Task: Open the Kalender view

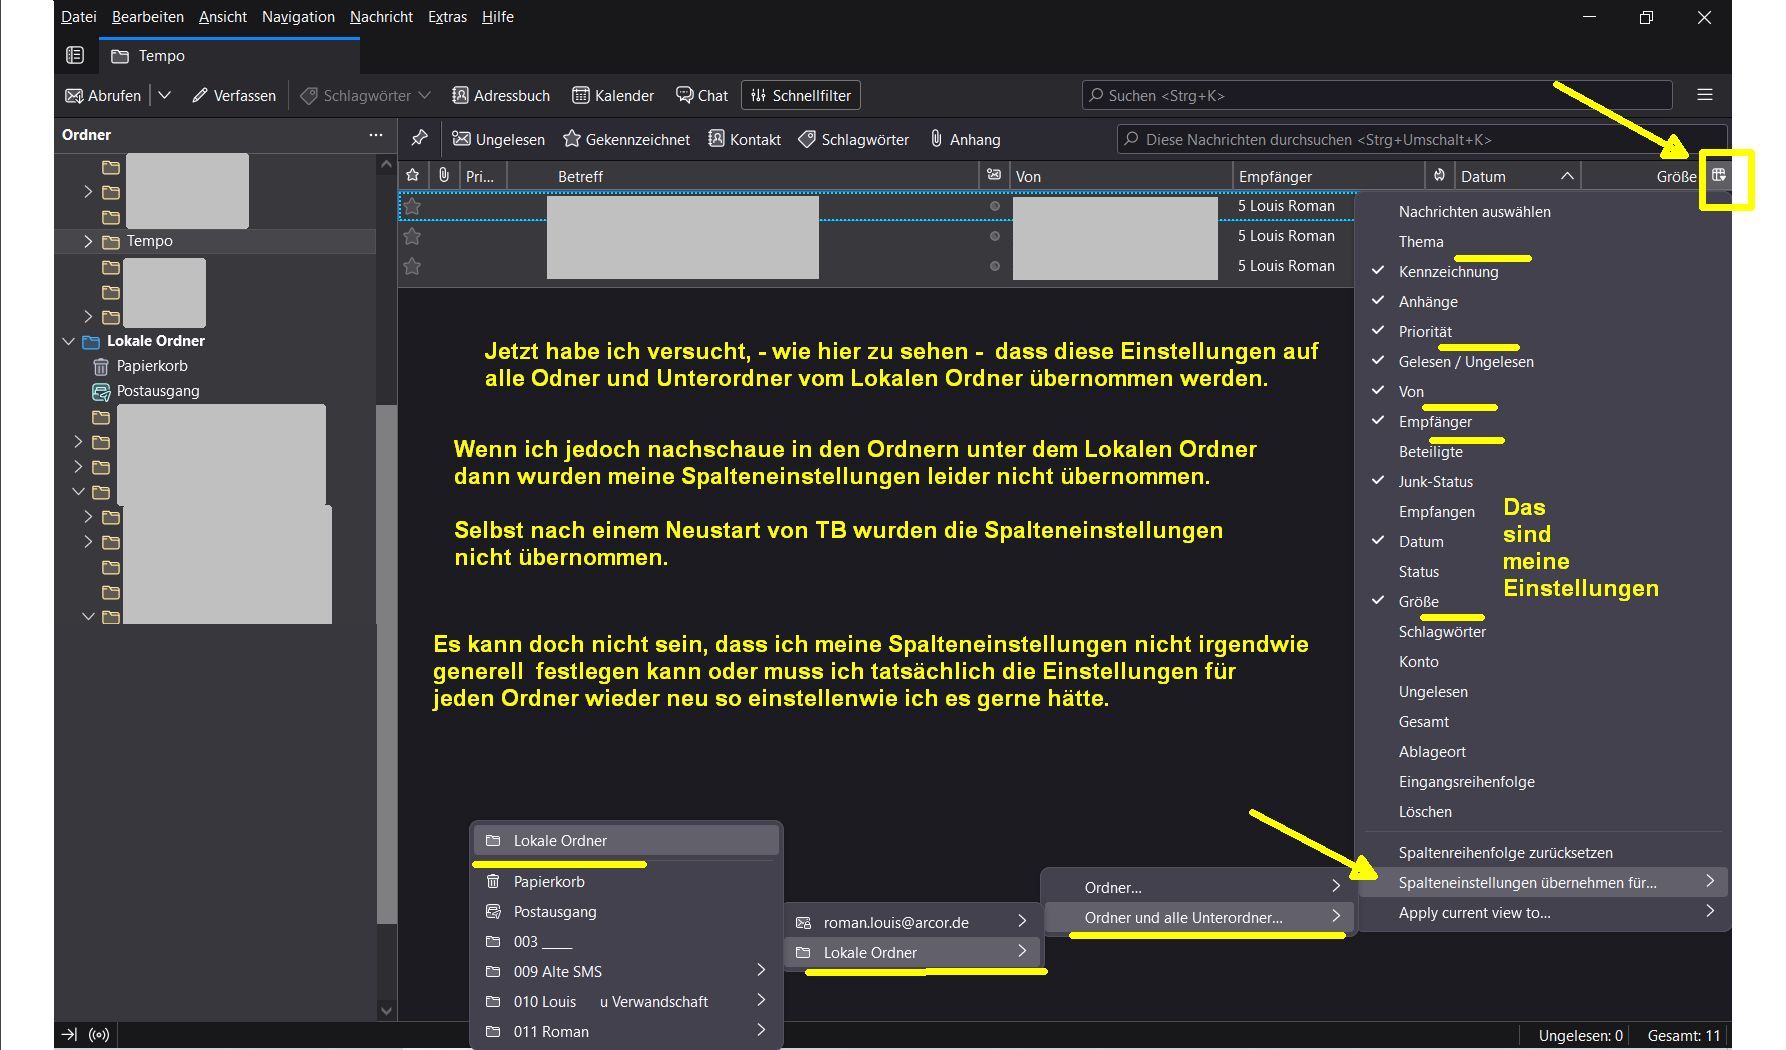Action: (x=613, y=96)
